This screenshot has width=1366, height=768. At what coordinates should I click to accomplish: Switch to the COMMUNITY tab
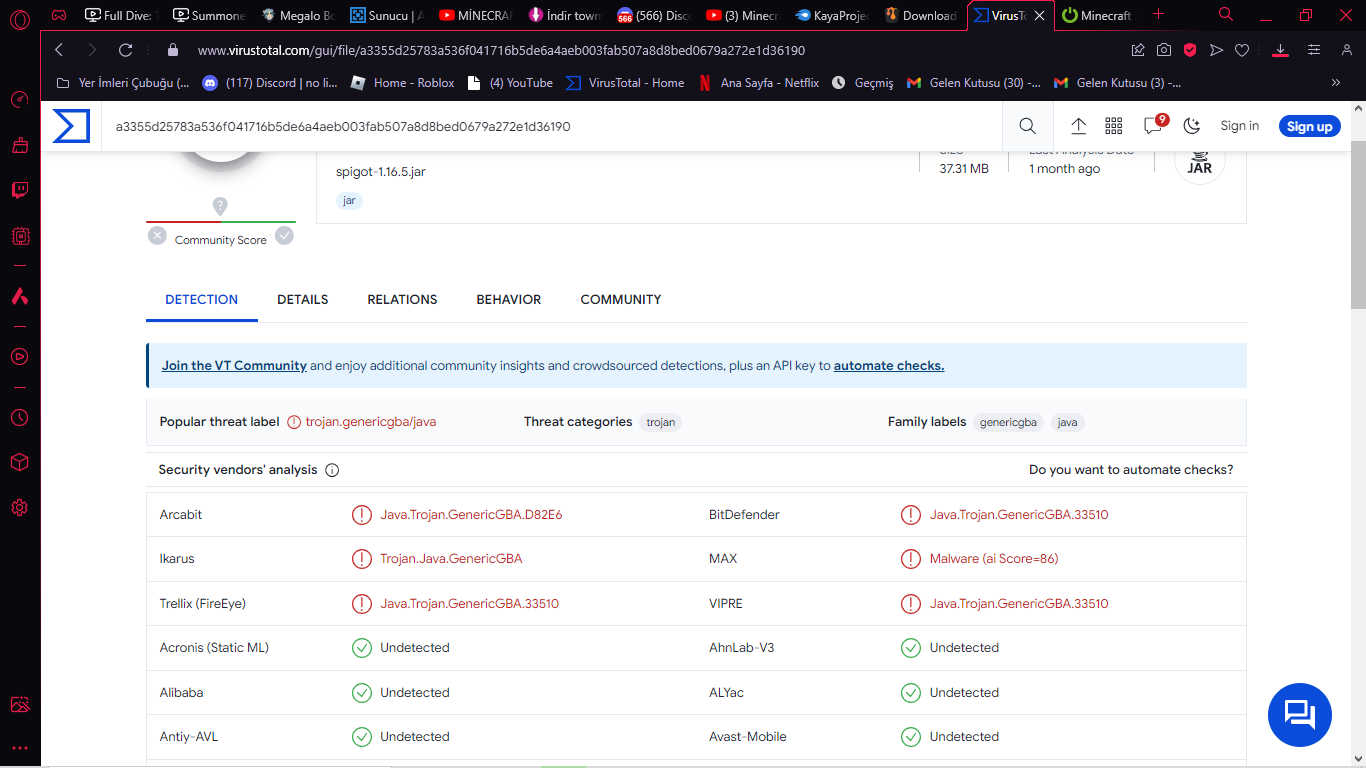tap(621, 299)
